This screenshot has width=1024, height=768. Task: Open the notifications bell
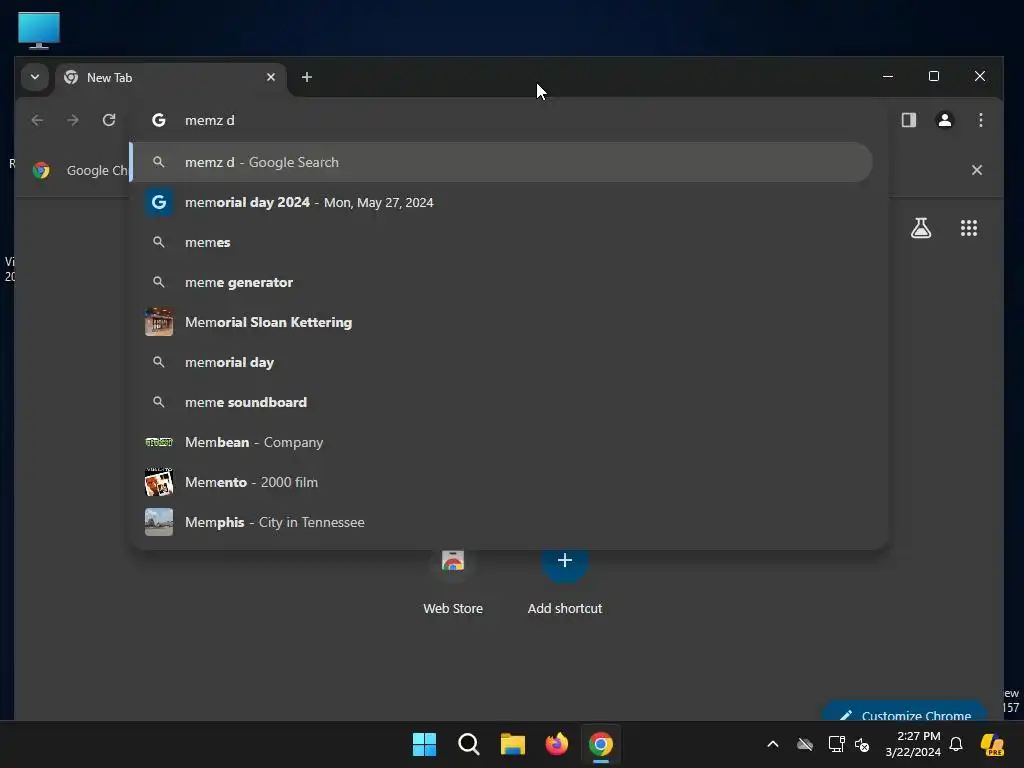tap(956, 744)
